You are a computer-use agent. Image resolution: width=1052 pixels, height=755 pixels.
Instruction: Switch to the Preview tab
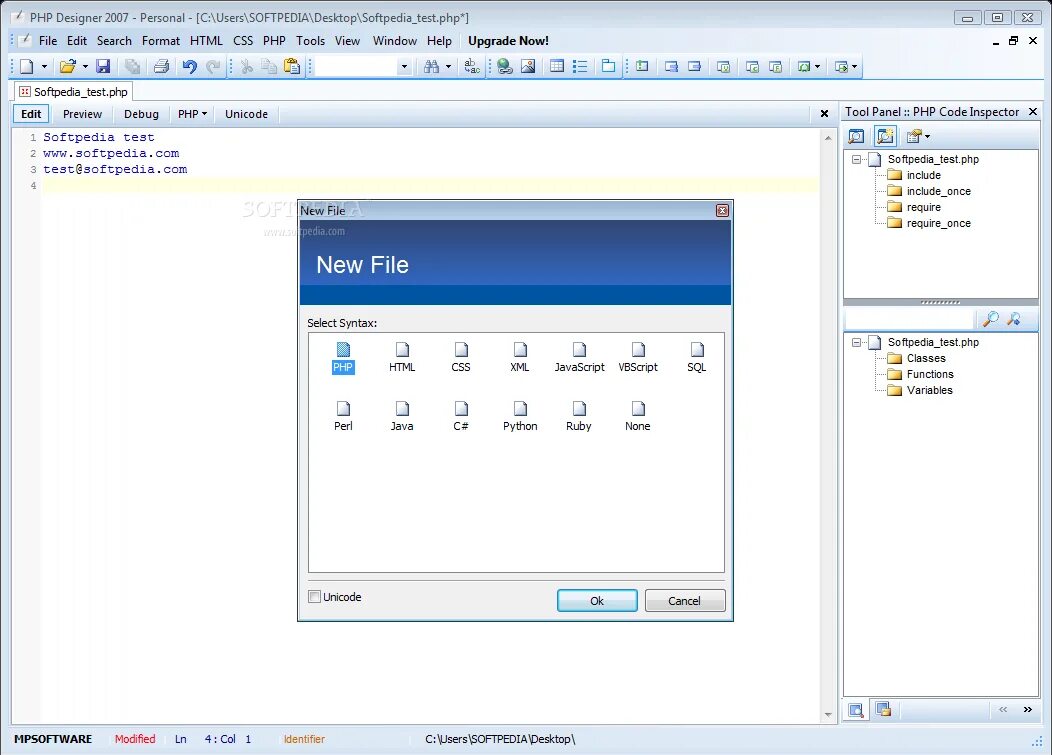pyautogui.click(x=83, y=114)
